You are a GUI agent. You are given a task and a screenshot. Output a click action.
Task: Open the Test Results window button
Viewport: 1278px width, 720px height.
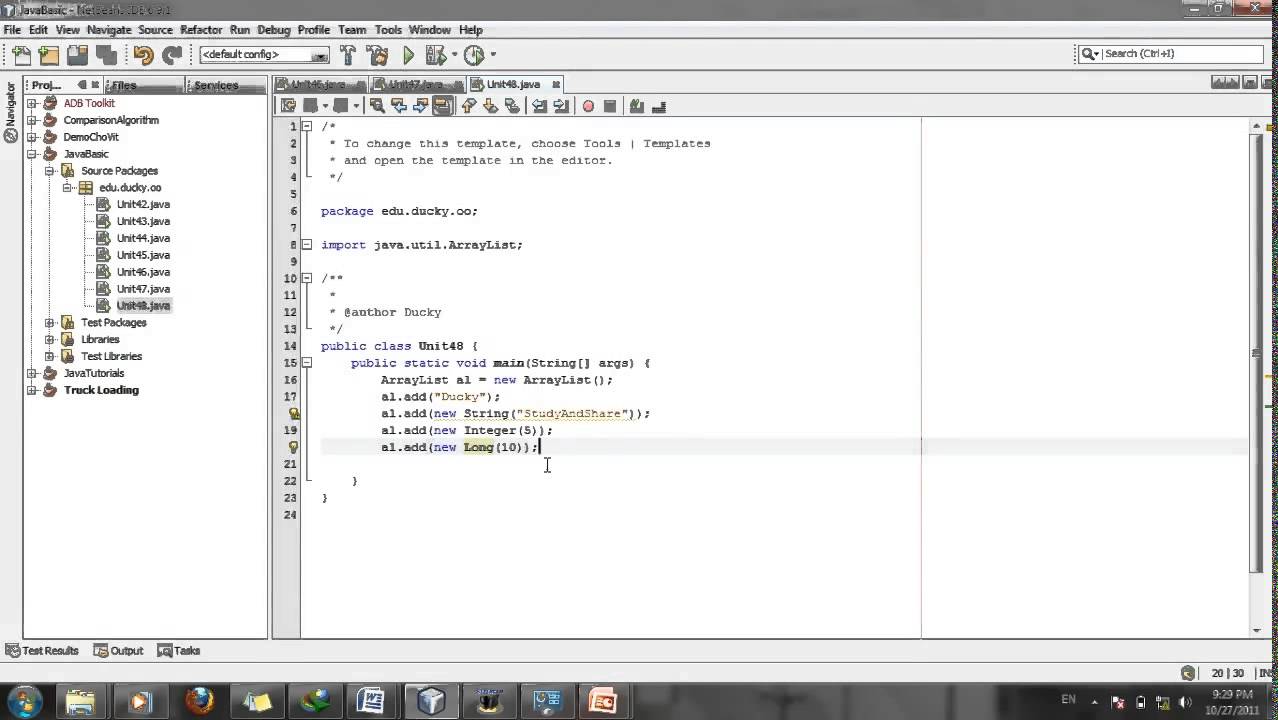(42, 651)
